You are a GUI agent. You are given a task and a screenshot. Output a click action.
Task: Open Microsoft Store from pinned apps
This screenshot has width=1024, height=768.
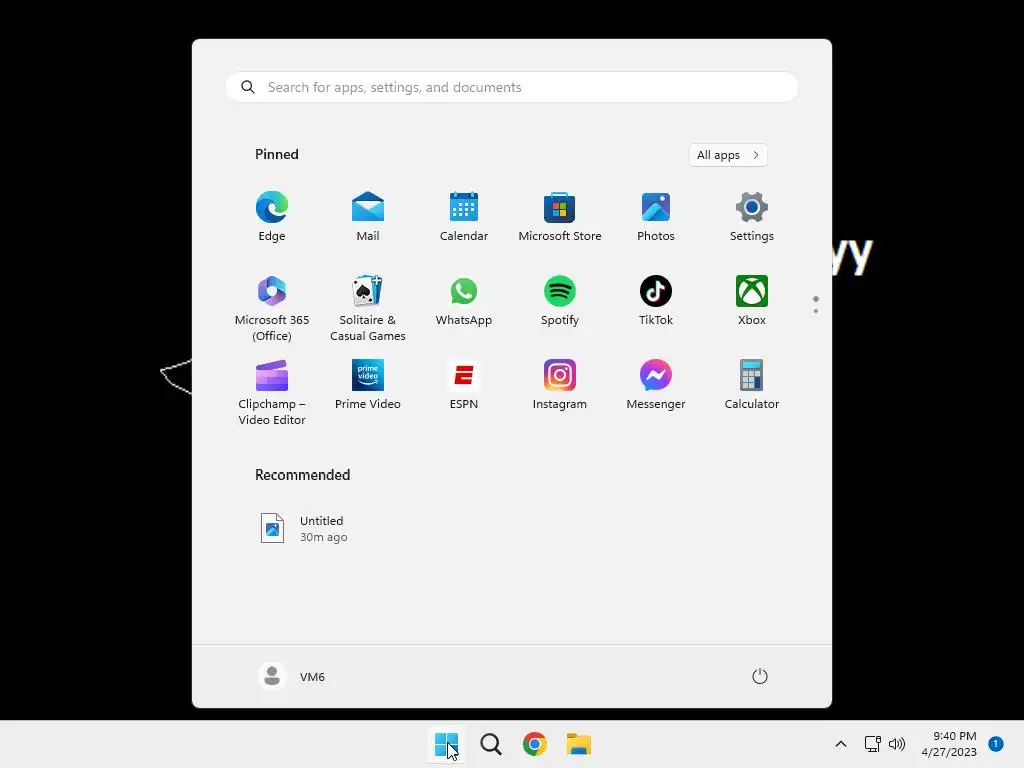[560, 217]
